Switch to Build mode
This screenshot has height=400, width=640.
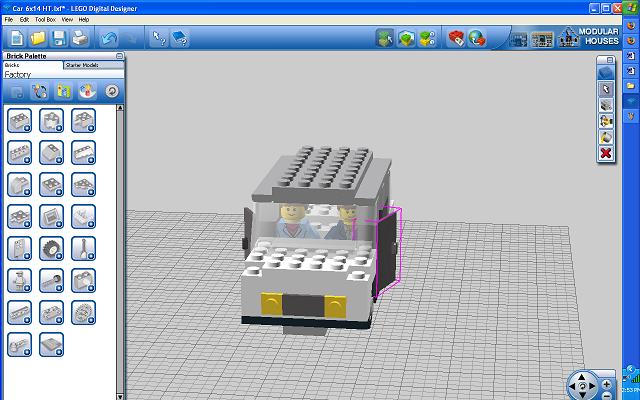click(384, 38)
